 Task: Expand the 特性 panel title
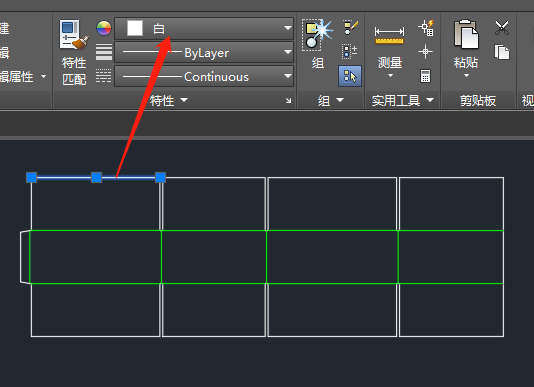169,100
